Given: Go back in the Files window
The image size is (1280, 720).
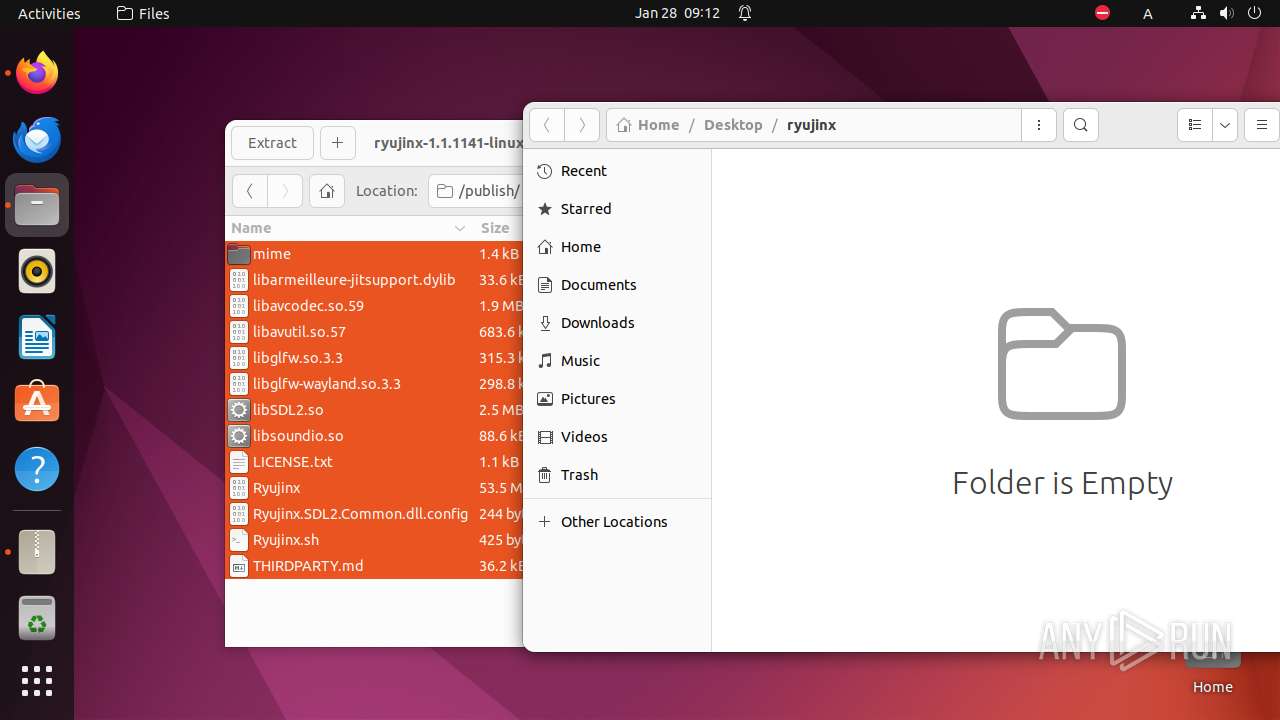Looking at the screenshot, I should 547,125.
